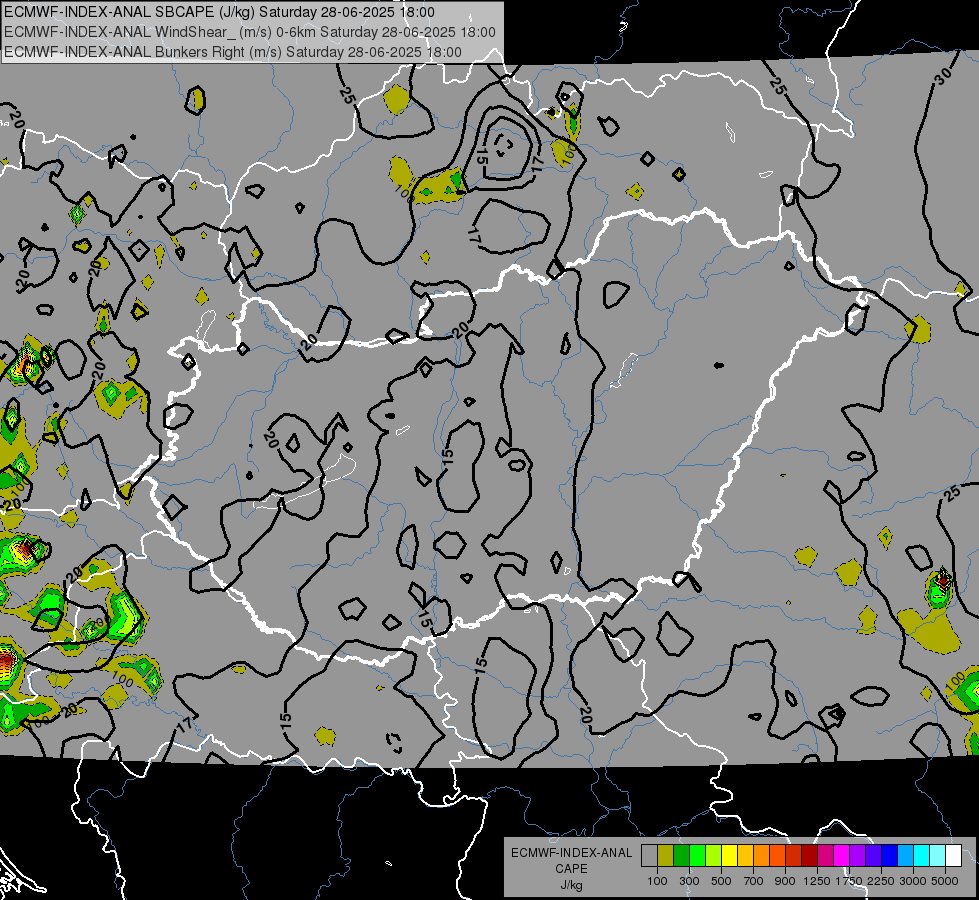Click the legend unit J/kg

click(571, 885)
